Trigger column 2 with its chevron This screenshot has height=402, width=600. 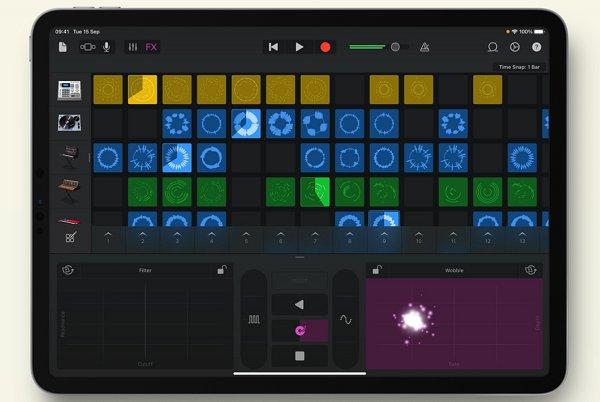coord(142,238)
